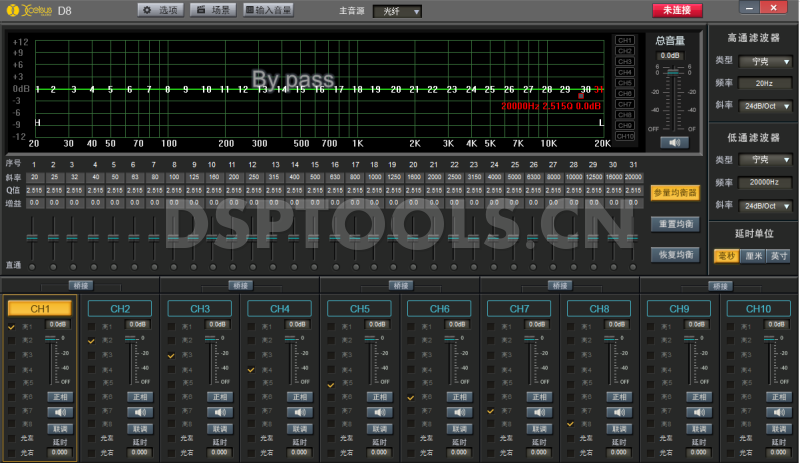Mute the master volume speaker icon
Viewport: 800px width, 463px height.
(x=675, y=142)
